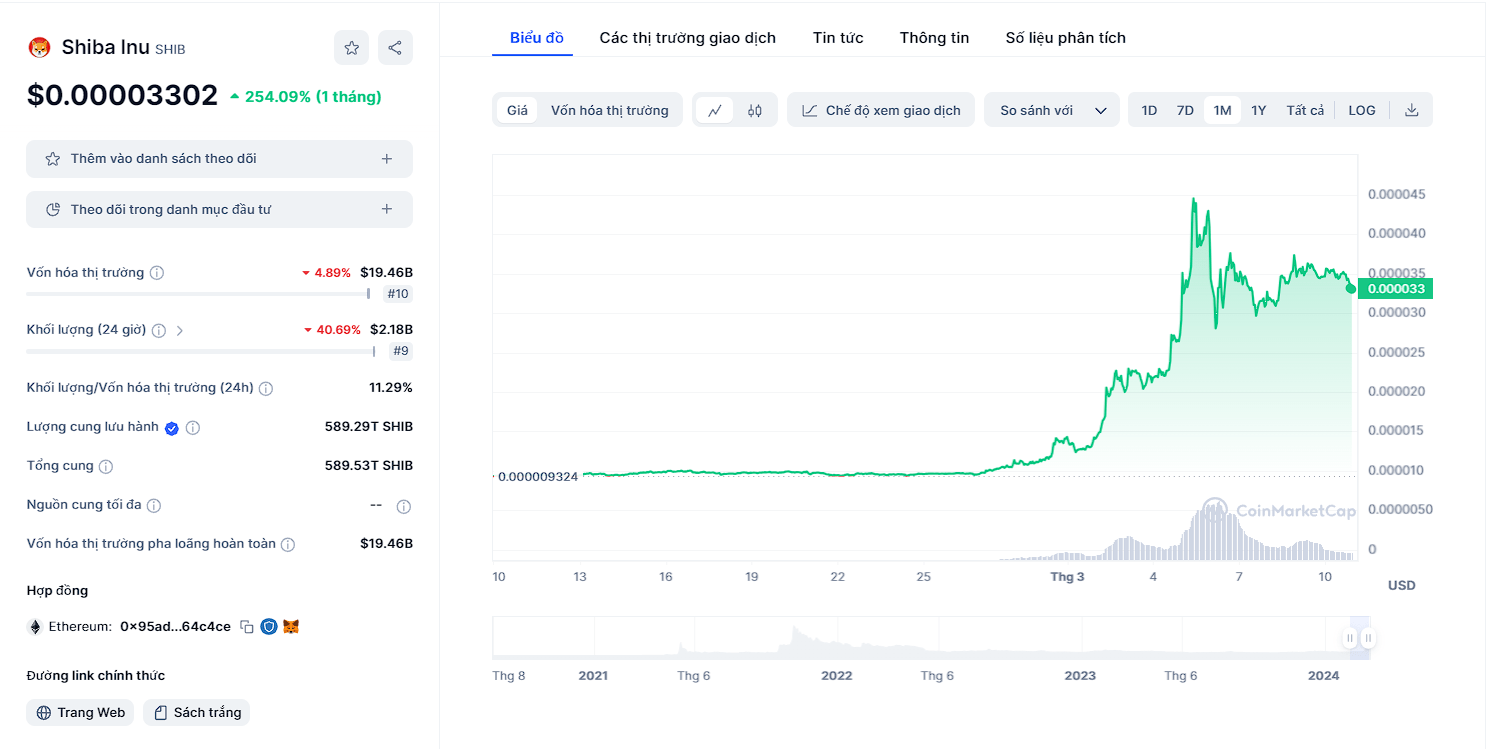Click 'Theo dõi trong danh mục đầu tư' button

pyautogui.click(x=219, y=209)
